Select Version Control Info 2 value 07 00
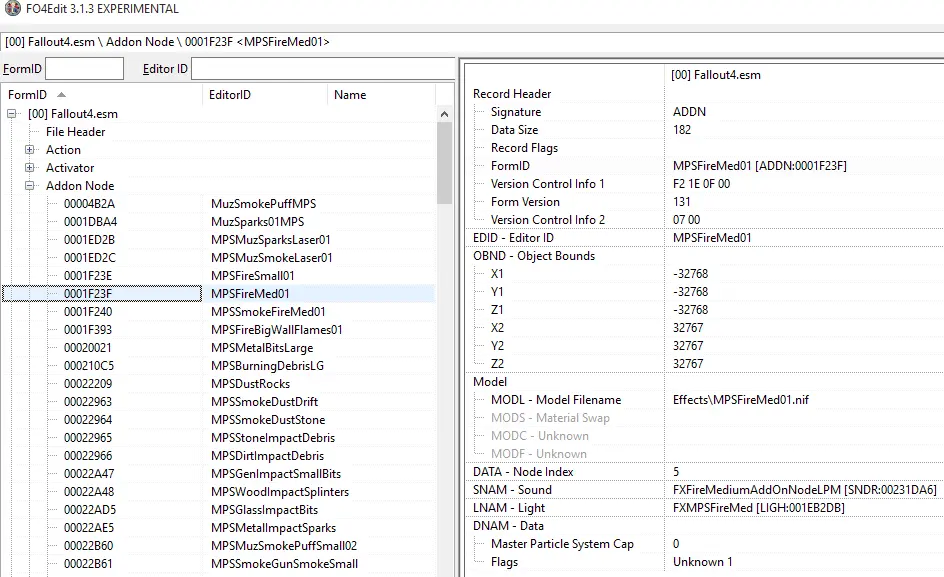The width and height of the screenshot is (944, 577). (686, 220)
